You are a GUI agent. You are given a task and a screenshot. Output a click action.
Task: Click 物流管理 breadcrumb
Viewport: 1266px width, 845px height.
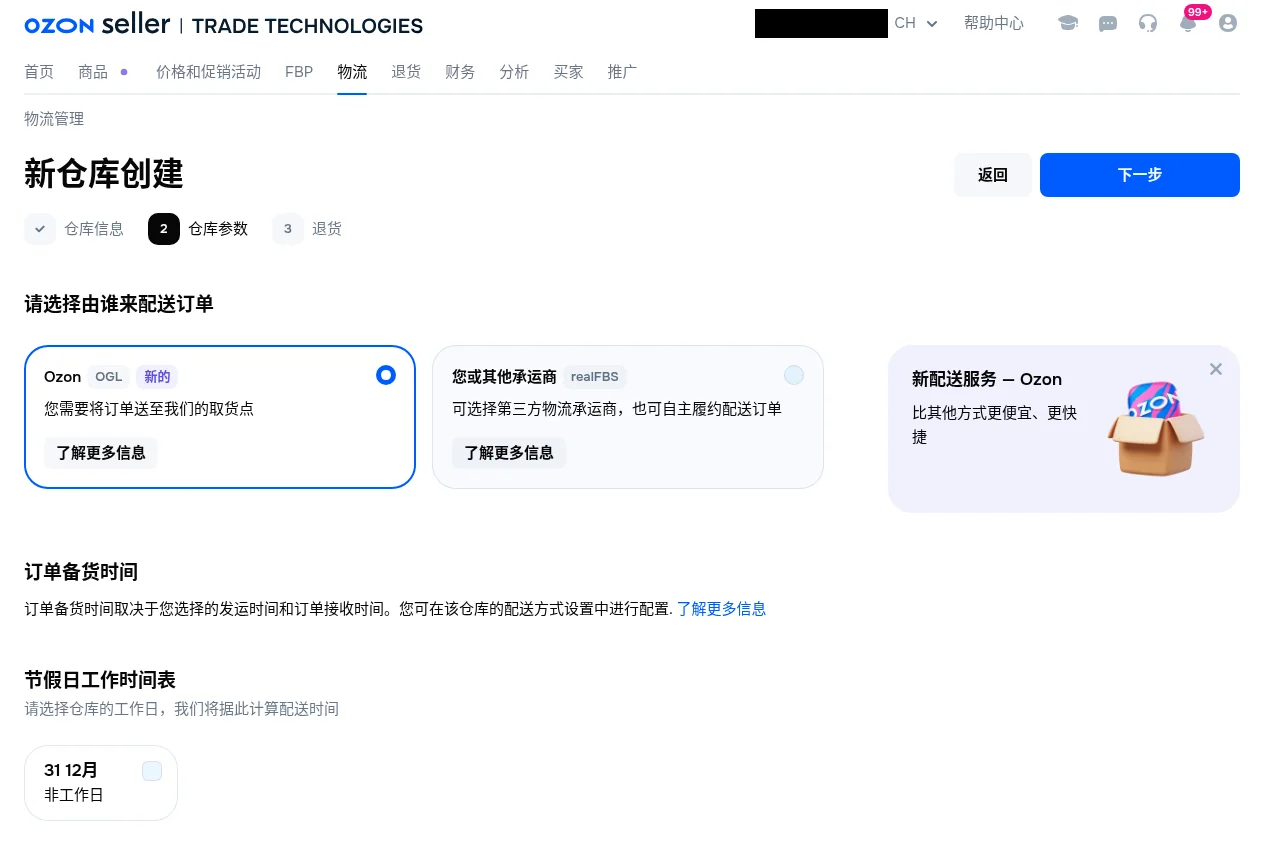54,119
